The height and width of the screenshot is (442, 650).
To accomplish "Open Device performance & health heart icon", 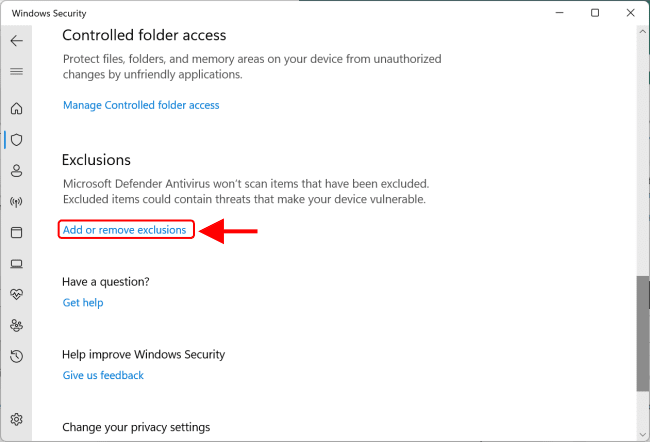I will tap(16, 294).
